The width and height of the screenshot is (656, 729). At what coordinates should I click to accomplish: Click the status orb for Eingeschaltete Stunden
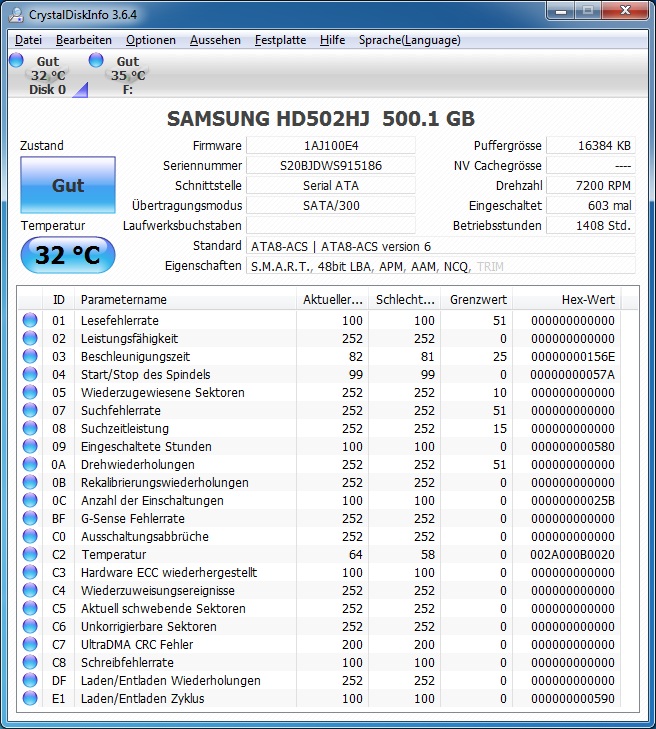[30, 446]
